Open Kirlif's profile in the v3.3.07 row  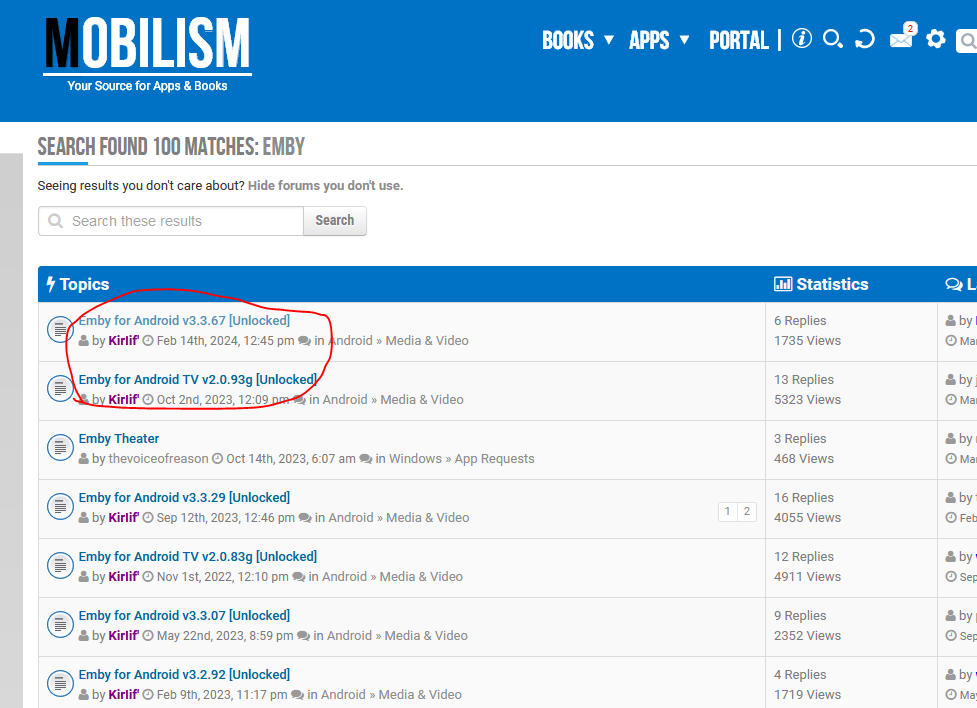pos(123,636)
